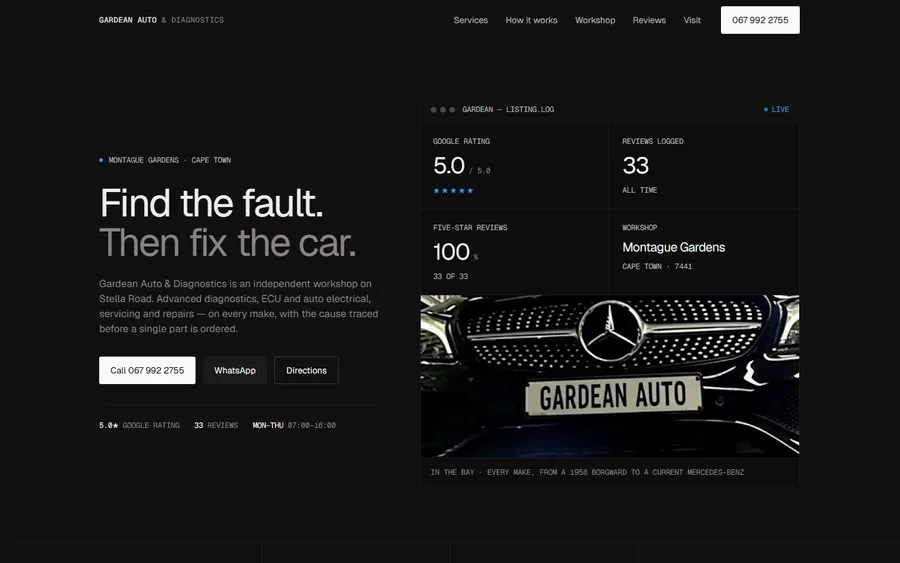Click the blue LIVE indicator
900x563 pixels.
click(x=777, y=109)
